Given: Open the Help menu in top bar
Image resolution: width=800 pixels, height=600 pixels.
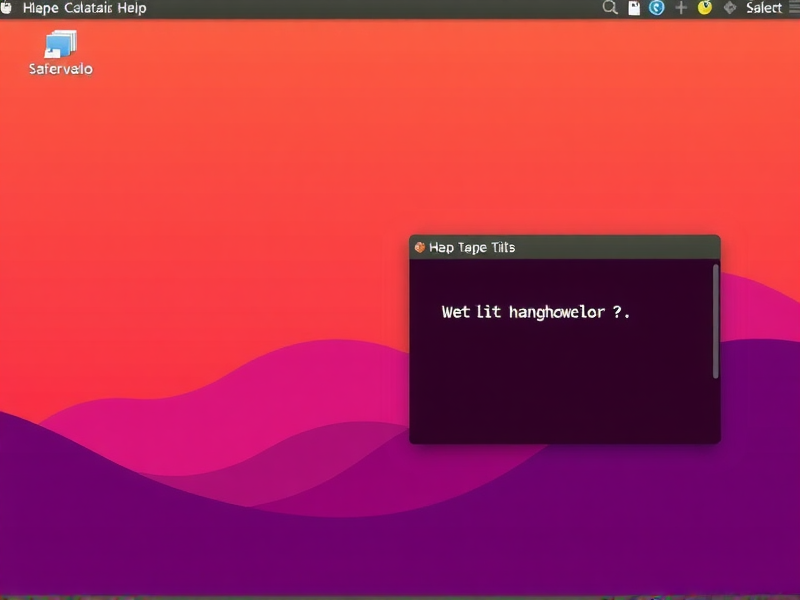Looking at the screenshot, I should (131, 8).
